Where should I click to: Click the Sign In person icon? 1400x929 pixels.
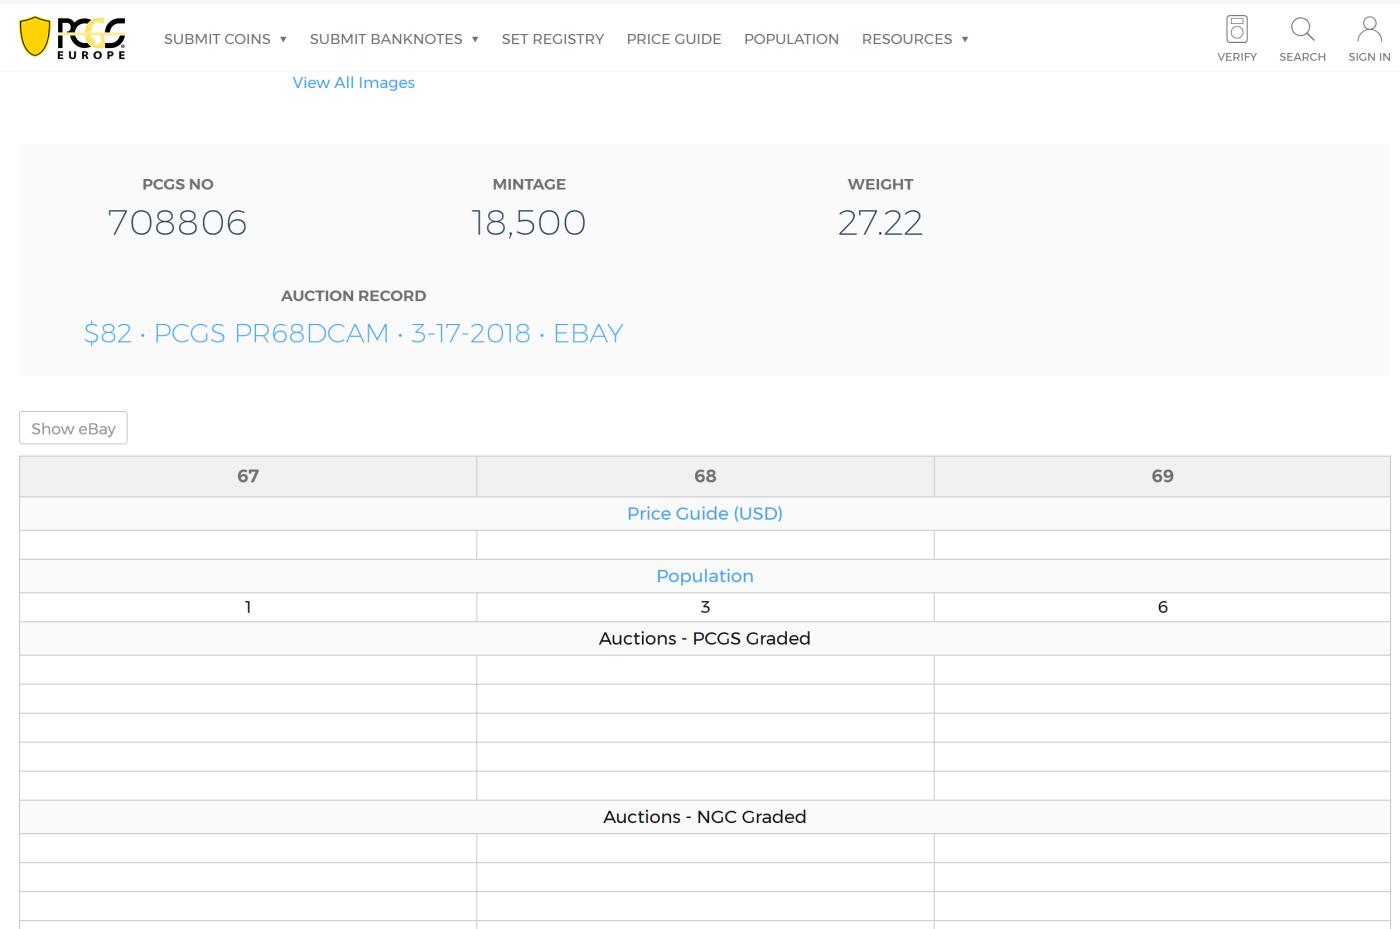pos(1369,30)
